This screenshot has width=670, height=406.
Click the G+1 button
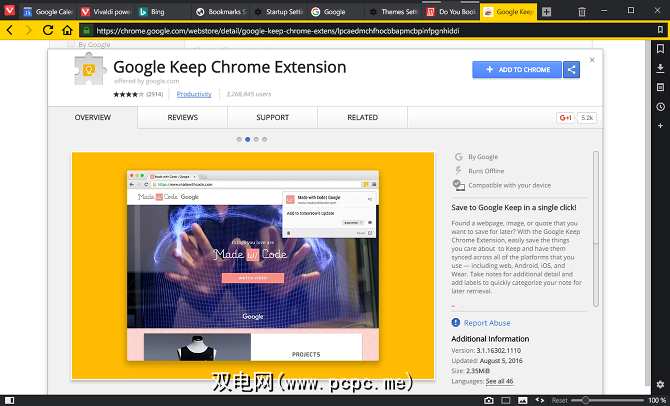coord(565,118)
